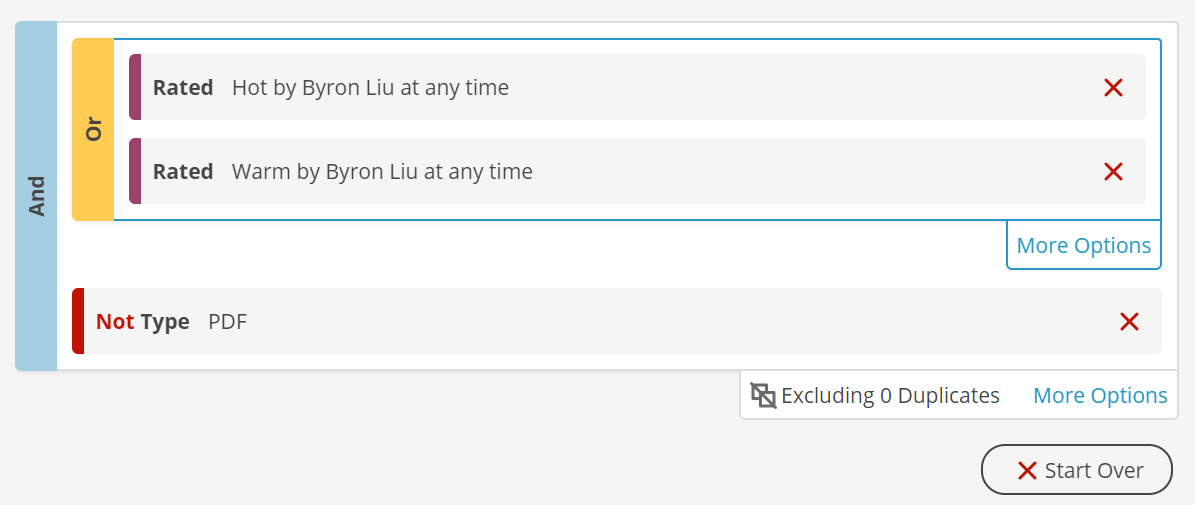Toggle the red Not label on Type
Viewport: 1195px width, 505px height.
tap(115, 321)
